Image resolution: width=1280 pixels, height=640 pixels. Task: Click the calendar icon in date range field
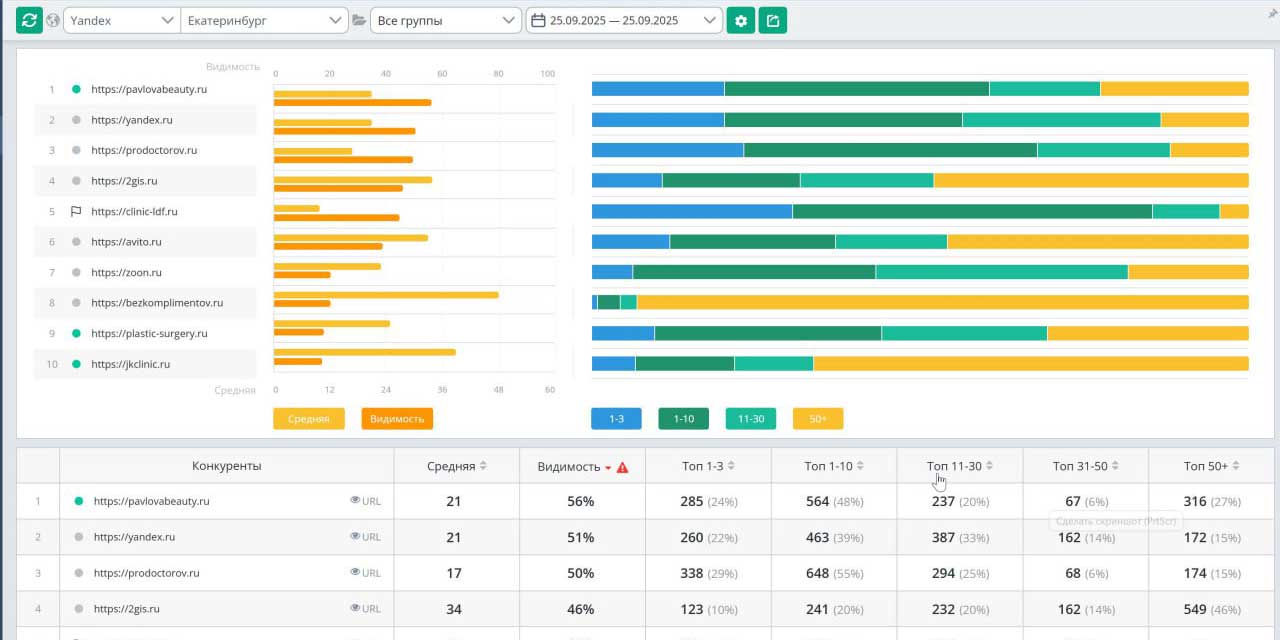click(x=538, y=20)
